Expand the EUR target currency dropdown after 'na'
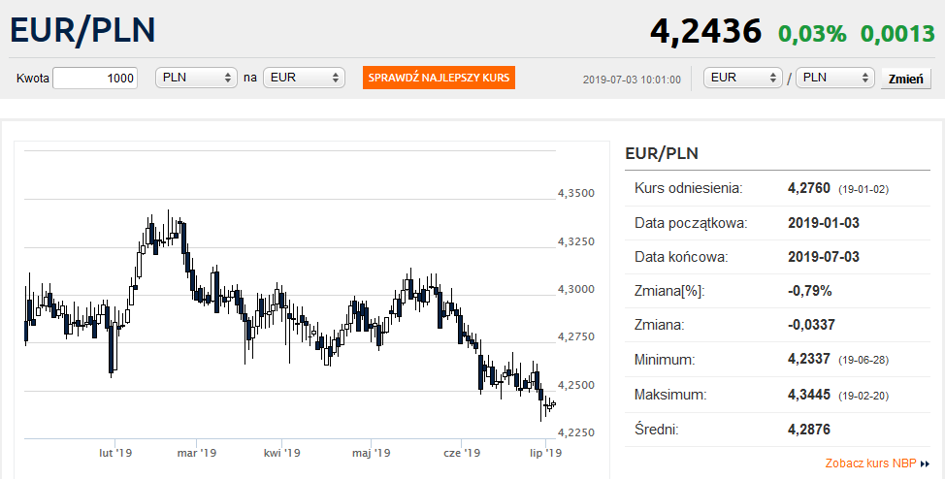Viewport: 945px width, 479px height. 304,78
